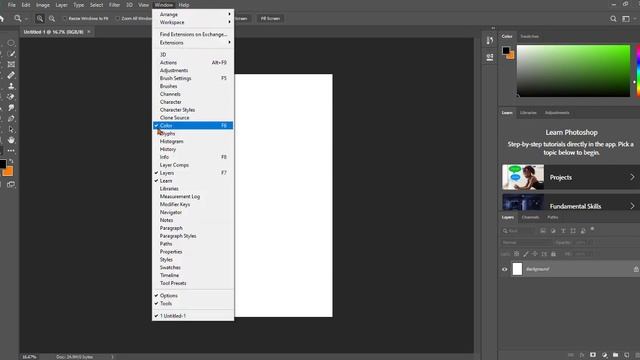Open the Paths tab

[x=553, y=217]
